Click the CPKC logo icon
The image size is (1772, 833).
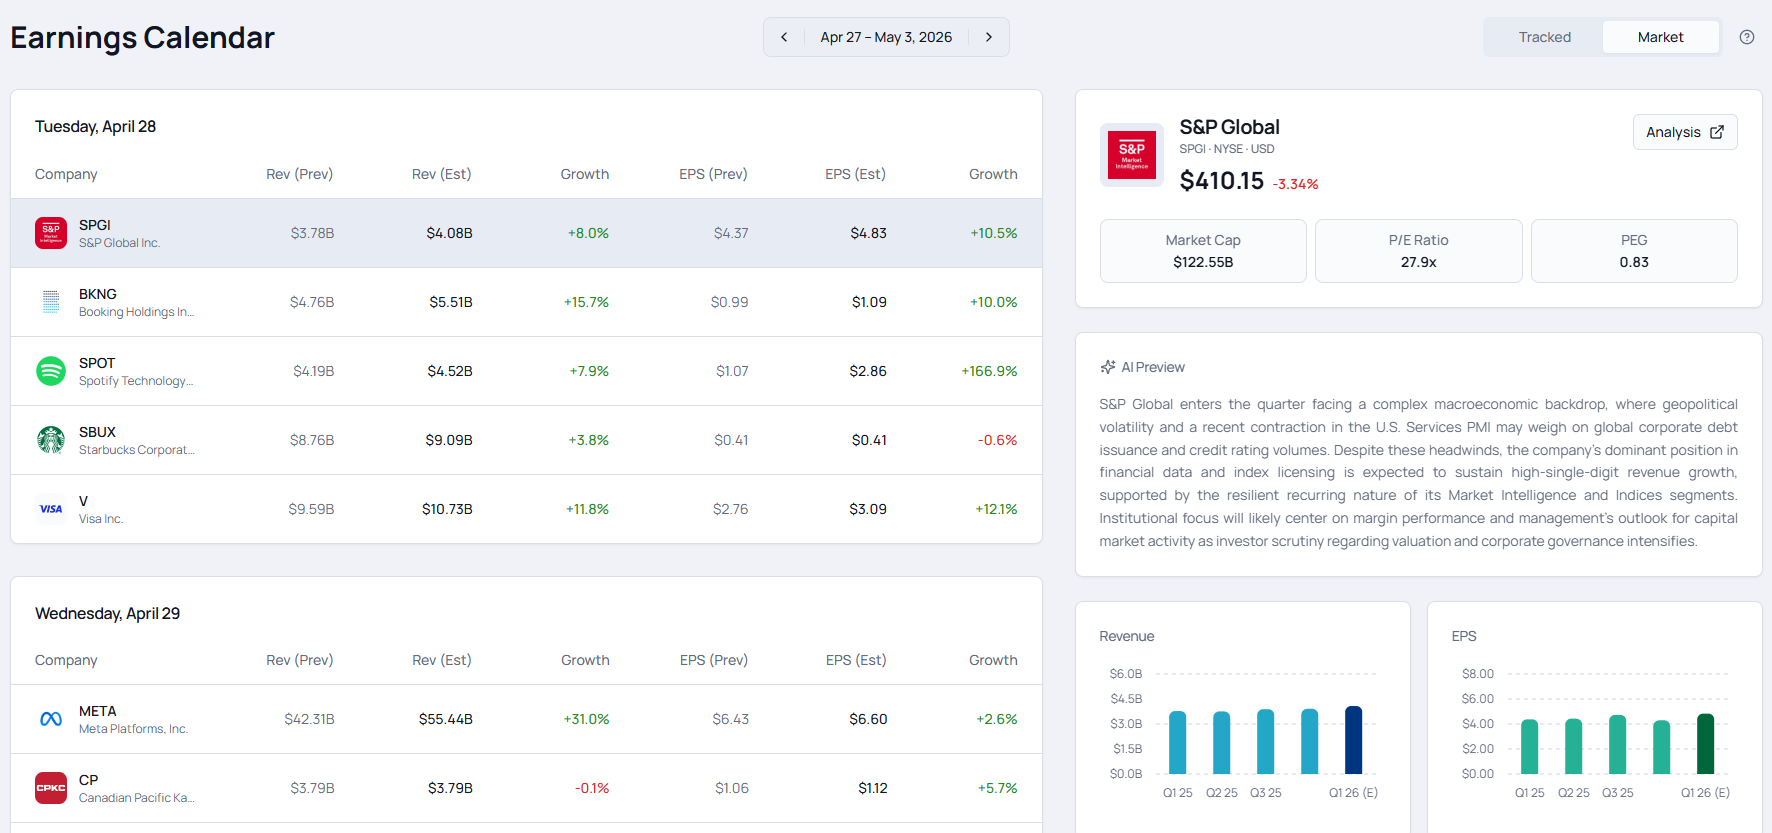pos(51,788)
